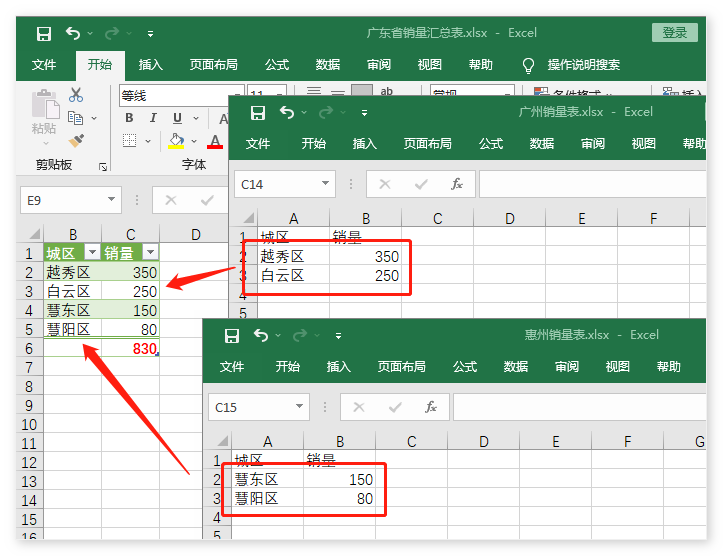Click Undo icon in 广东省销量汇总表 window
The height and width of the screenshot is (556, 723).
pos(73,33)
